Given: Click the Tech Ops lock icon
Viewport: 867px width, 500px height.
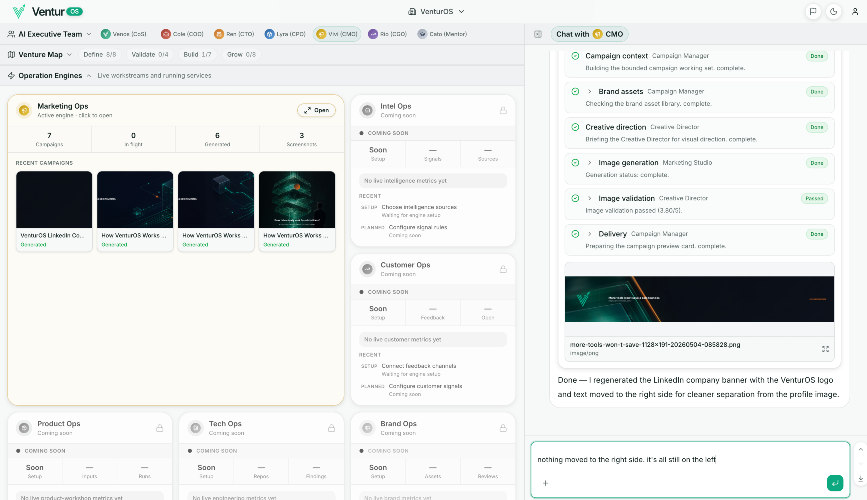Looking at the screenshot, I should [x=331, y=428].
